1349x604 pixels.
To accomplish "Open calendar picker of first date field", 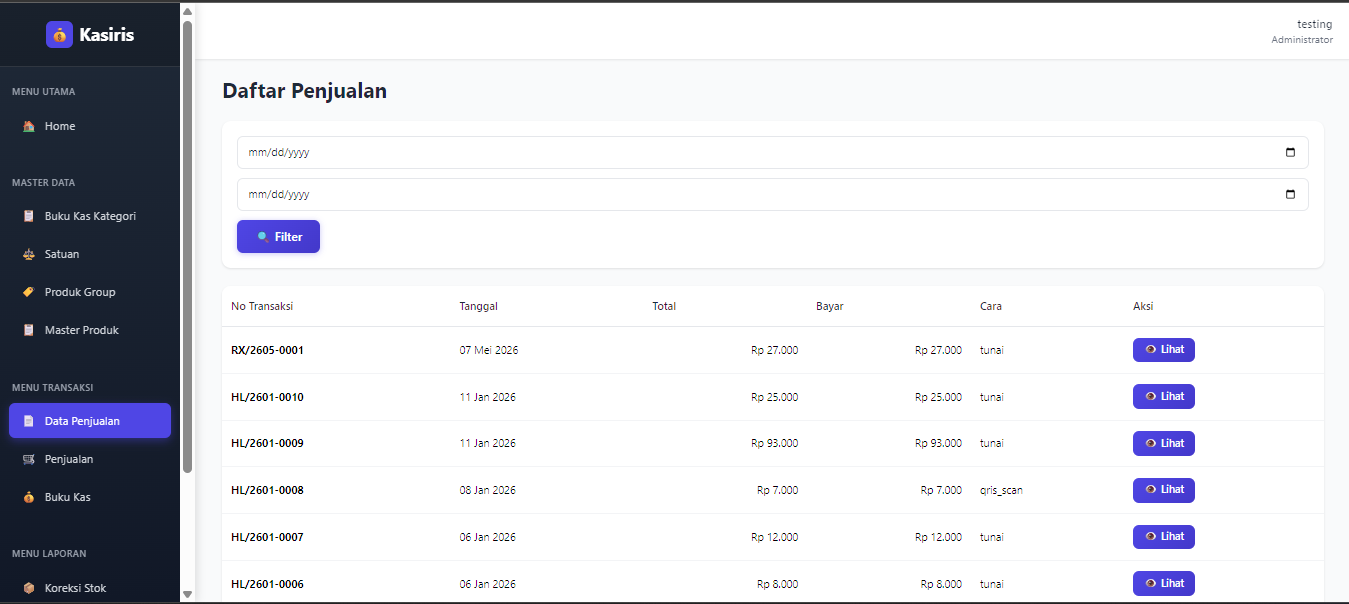I will (1290, 153).
